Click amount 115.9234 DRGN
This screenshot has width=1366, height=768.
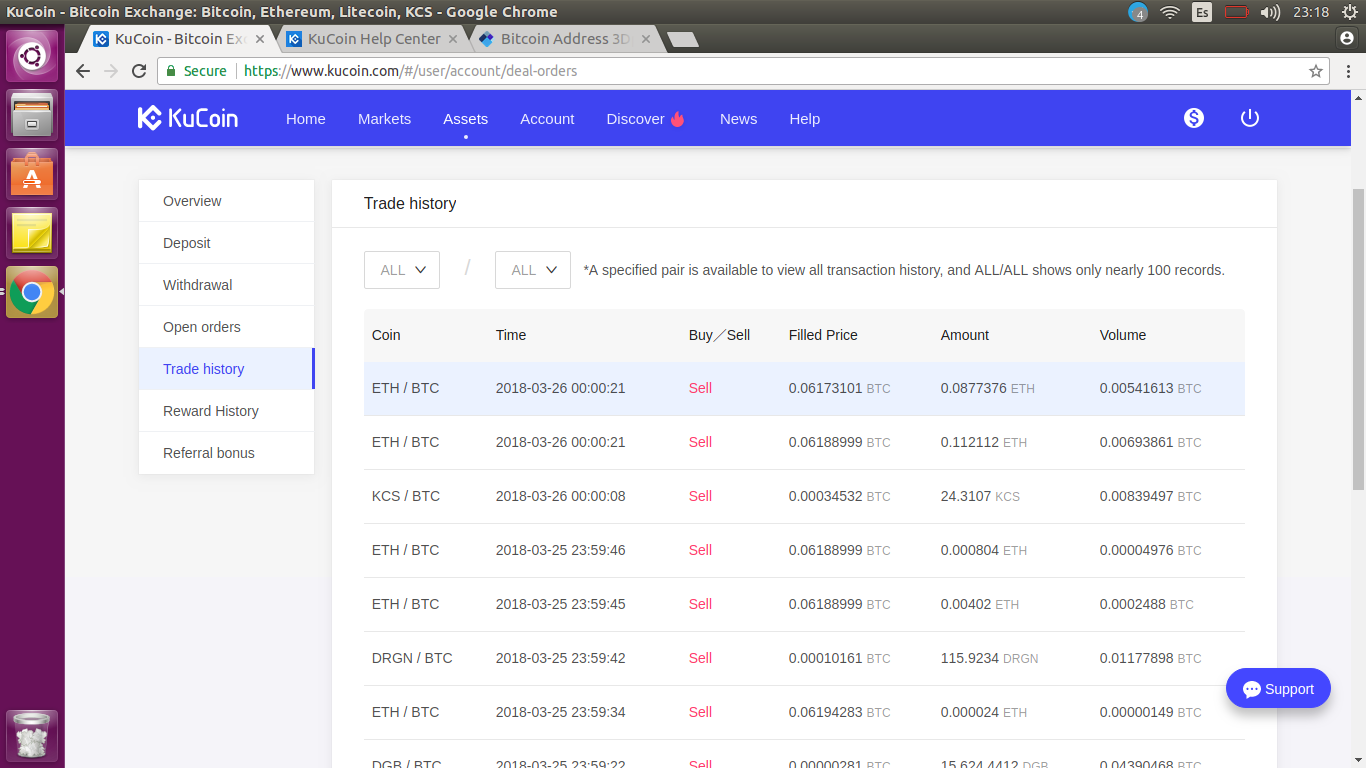[989, 658]
